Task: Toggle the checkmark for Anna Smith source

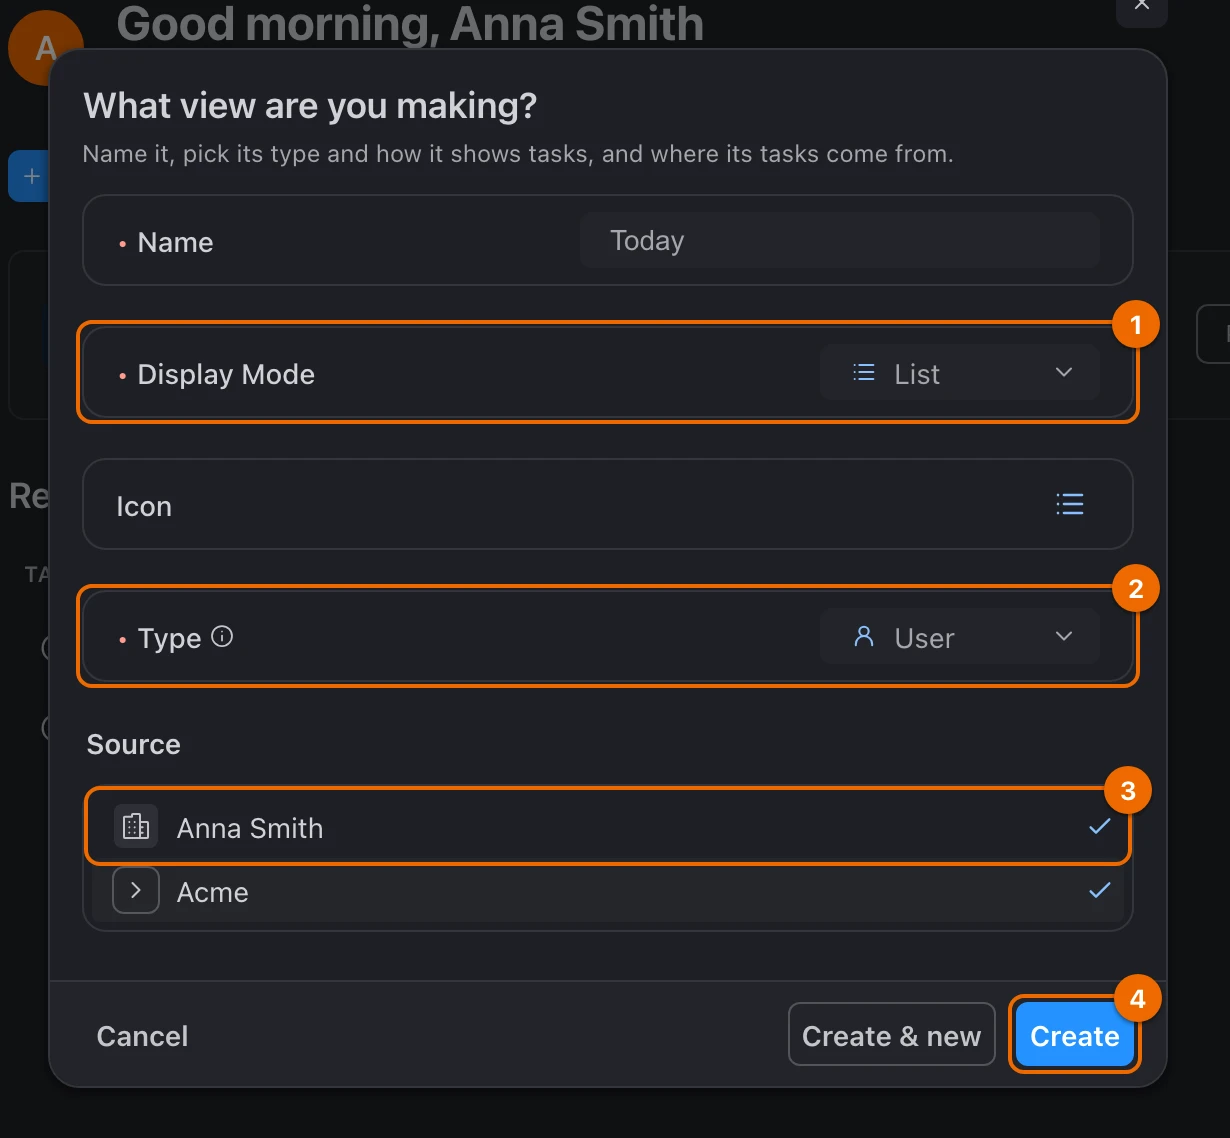Action: click(x=1099, y=826)
